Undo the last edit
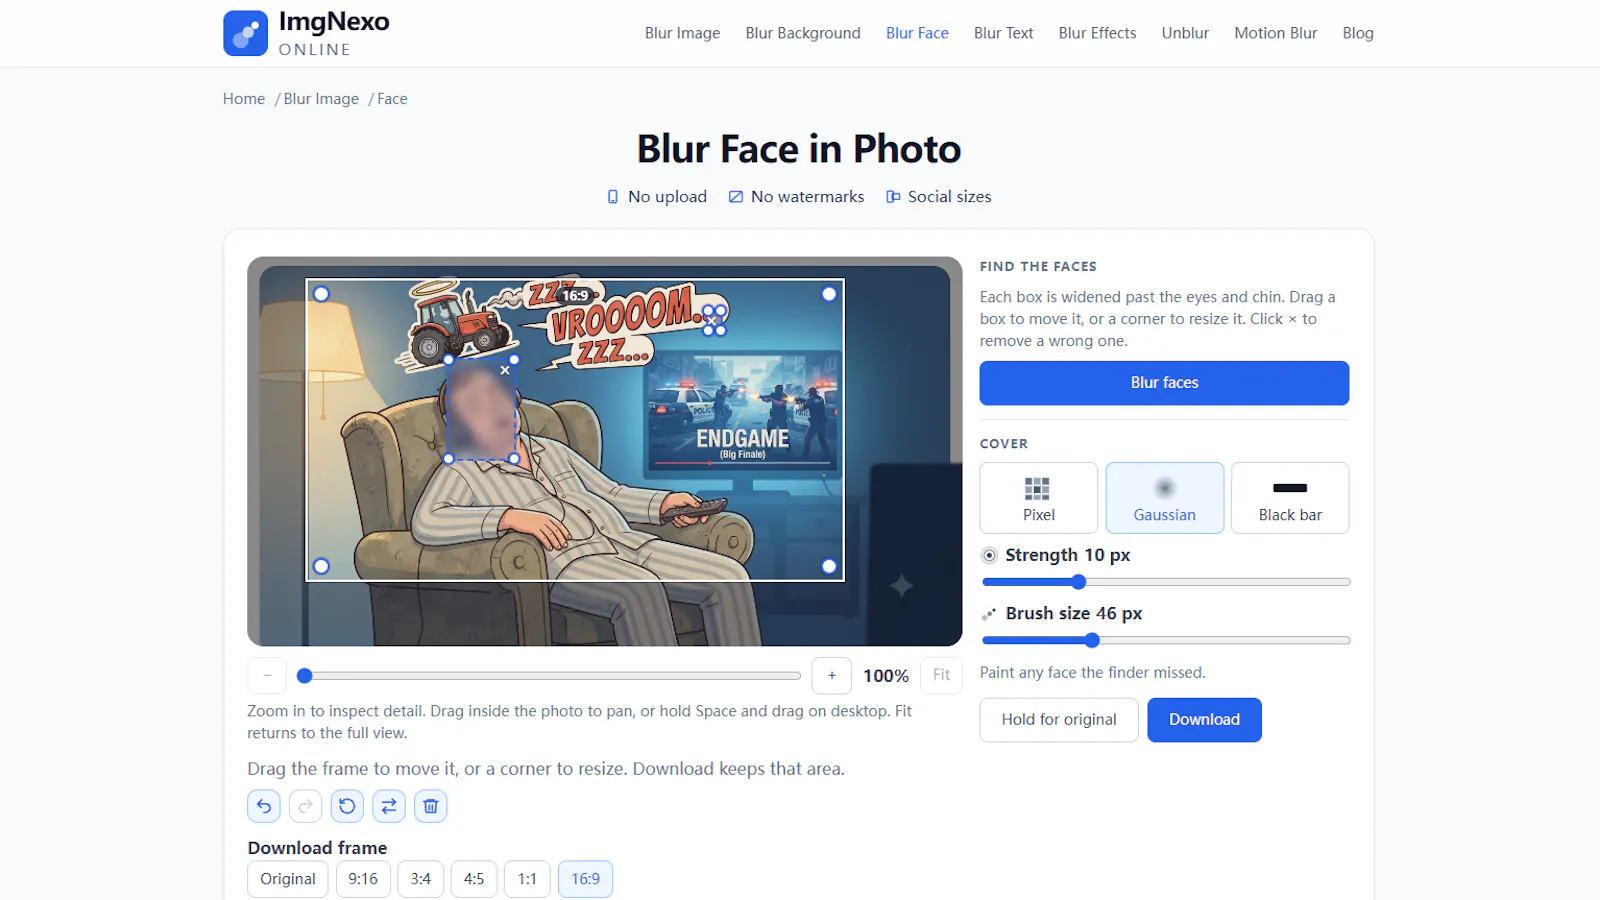Image resolution: width=1600 pixels, height=900 pixels. click(264, 806)
